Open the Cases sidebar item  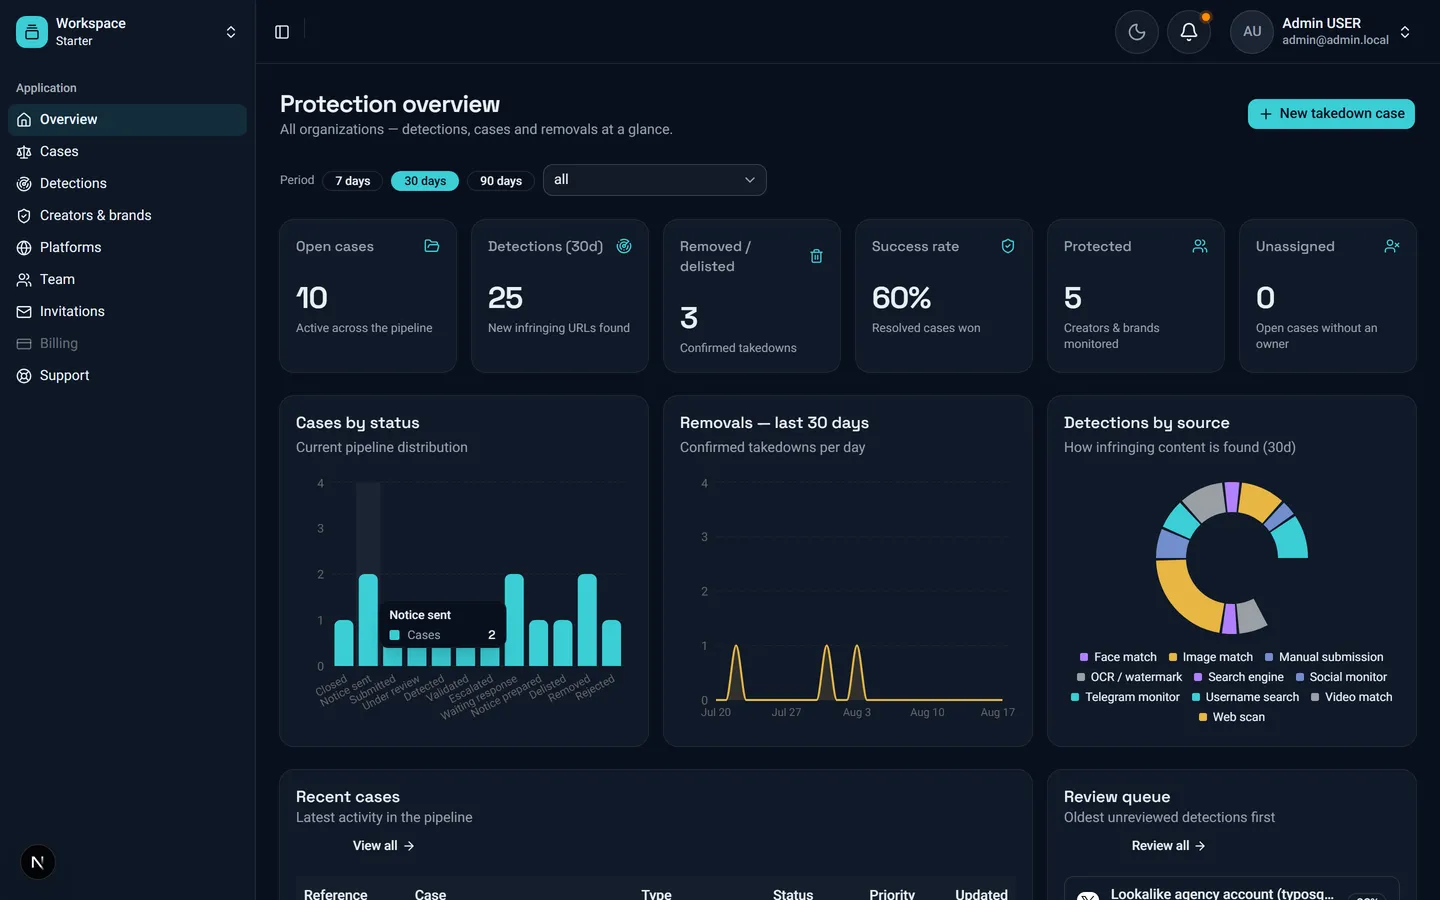(127, 151)
